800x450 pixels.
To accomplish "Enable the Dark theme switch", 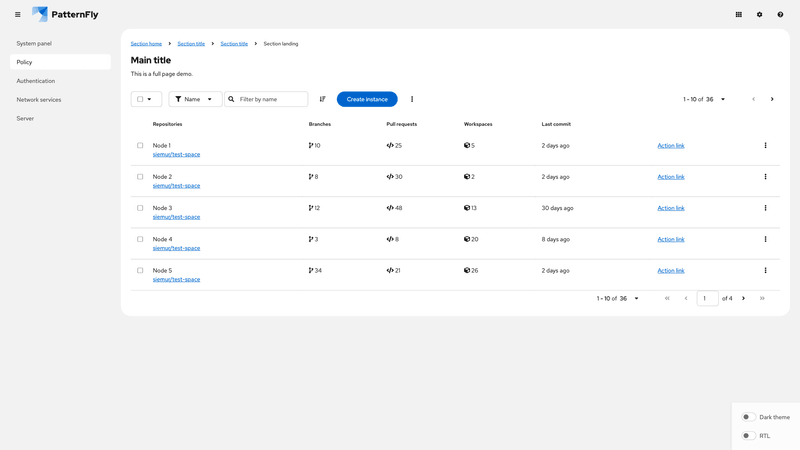I will coord(748,417).
